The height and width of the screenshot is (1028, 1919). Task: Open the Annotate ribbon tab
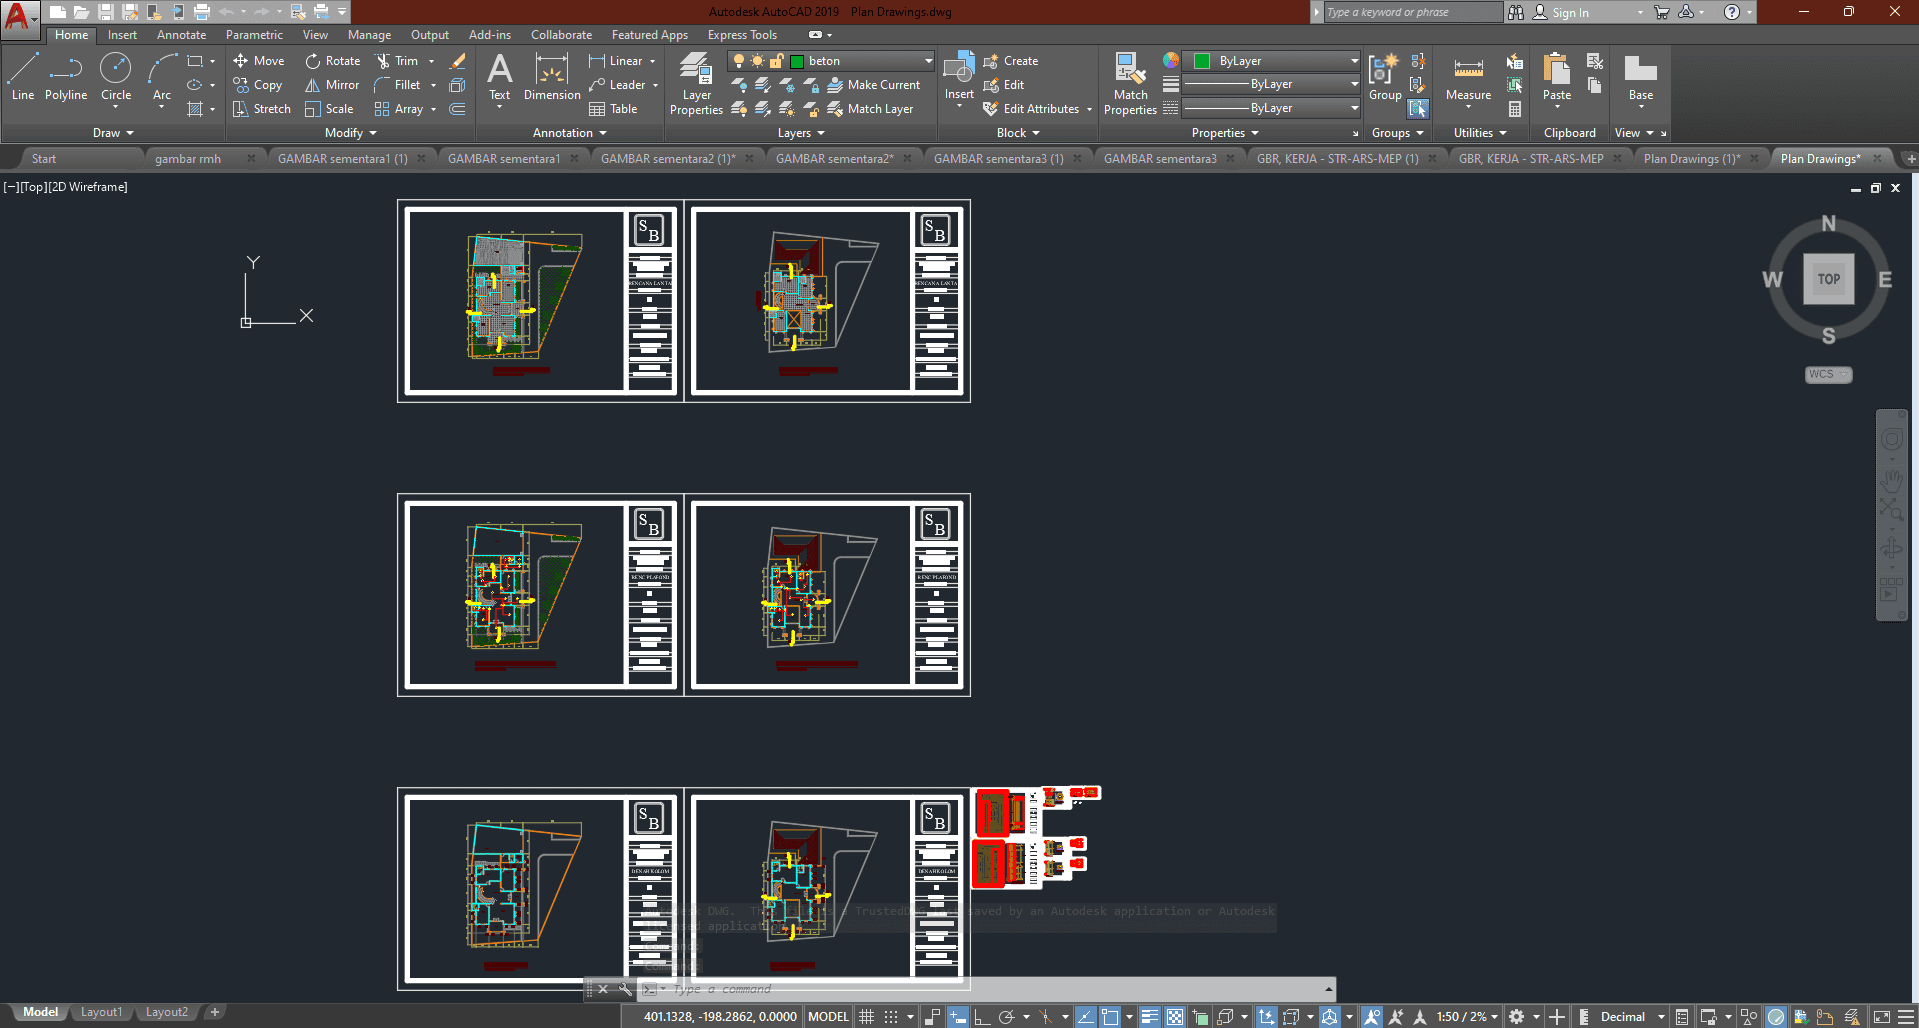(x=181, y=35)
